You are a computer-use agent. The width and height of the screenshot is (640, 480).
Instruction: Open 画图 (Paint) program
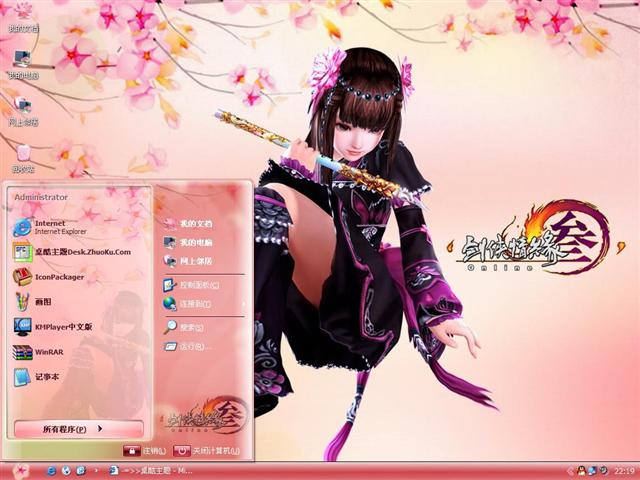33,302
